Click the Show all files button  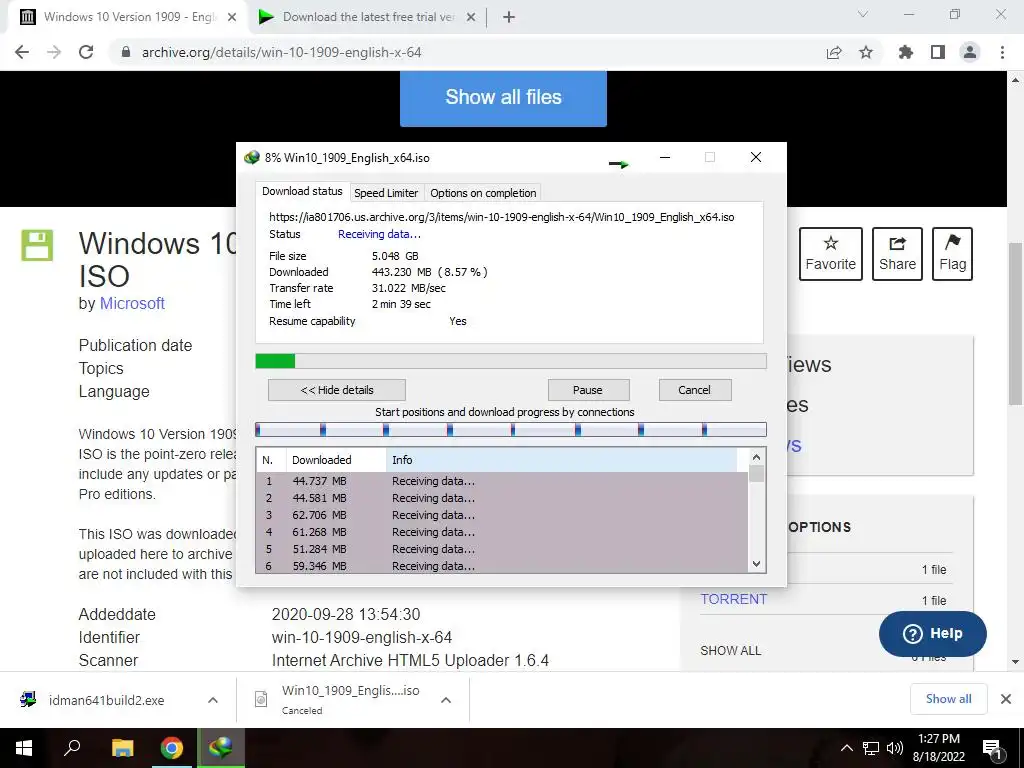tap(504, 97)
